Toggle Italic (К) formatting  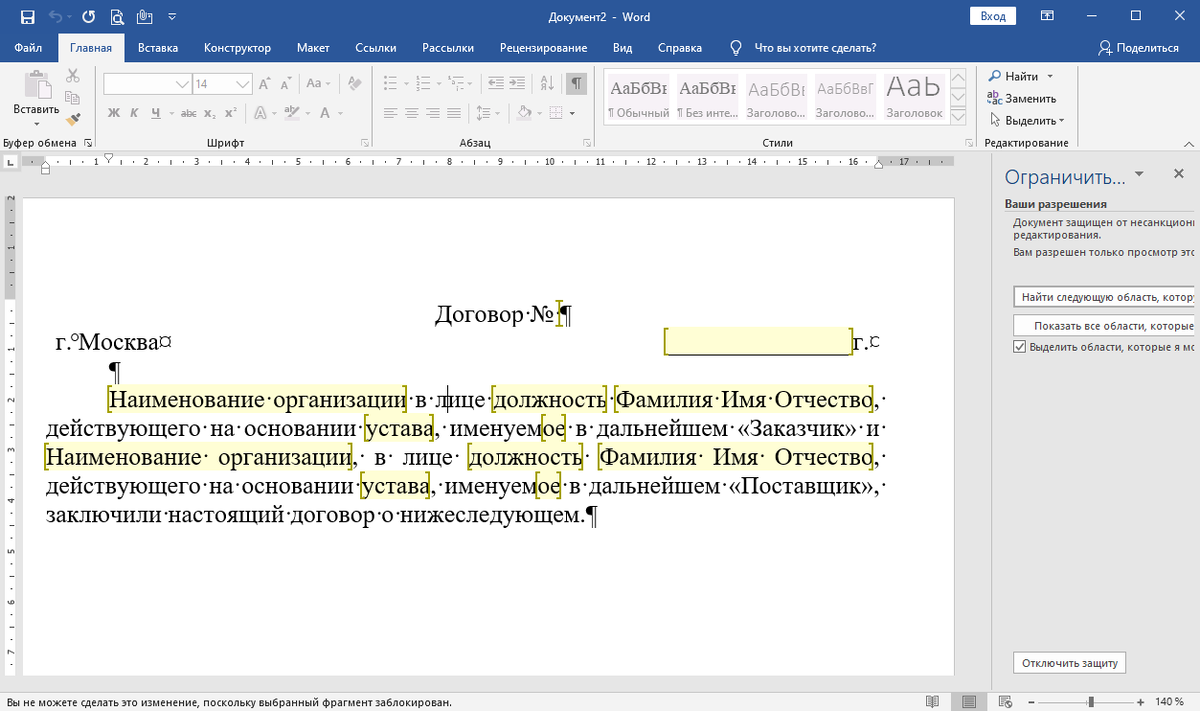134,113
